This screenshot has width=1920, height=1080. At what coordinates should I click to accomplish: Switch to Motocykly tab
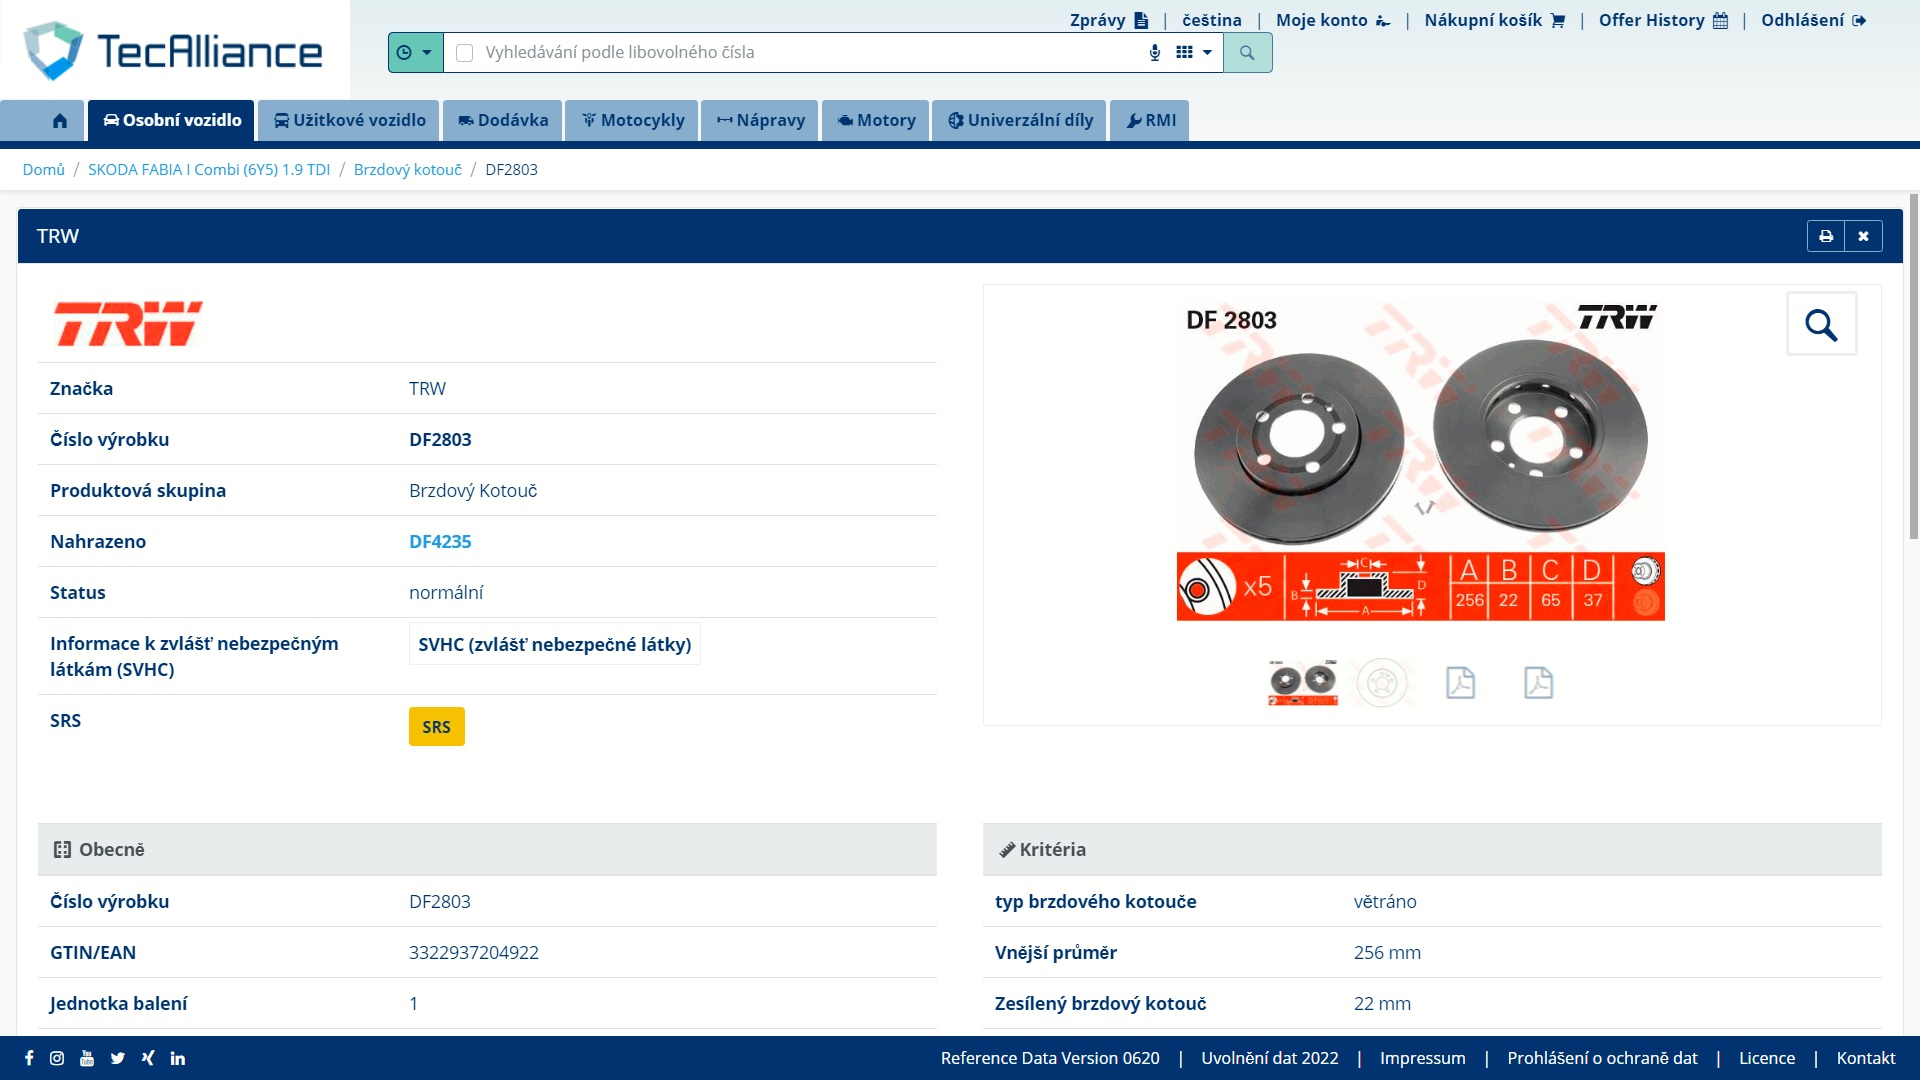632,120
